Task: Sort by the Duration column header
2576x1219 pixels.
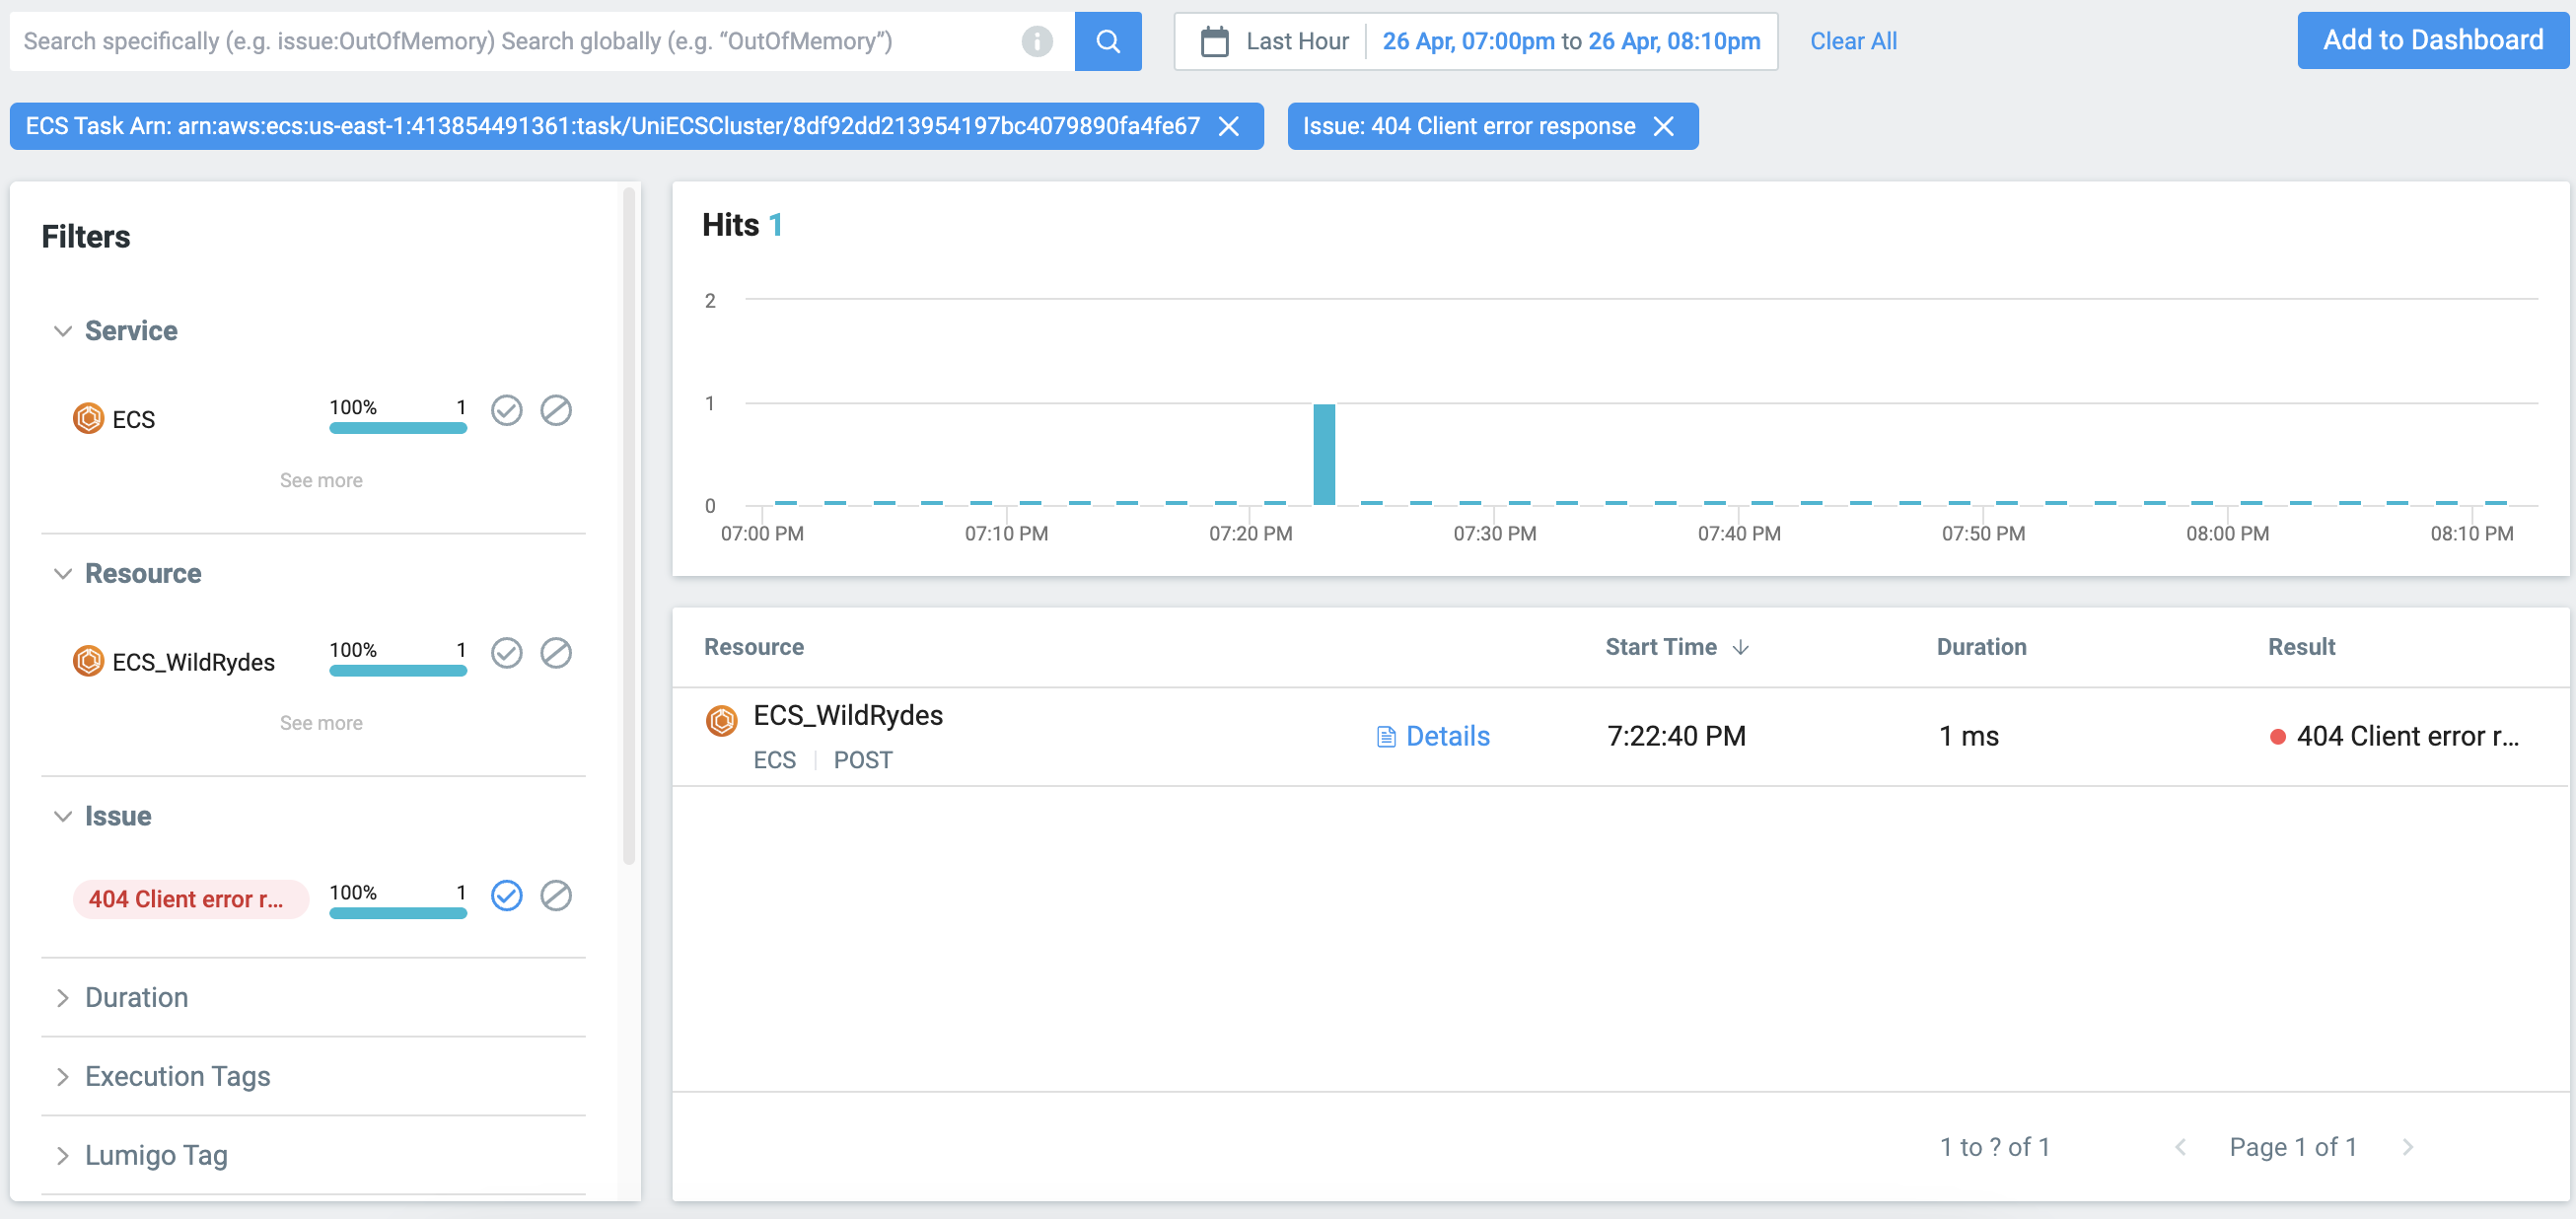Action: pos(1980,647)
